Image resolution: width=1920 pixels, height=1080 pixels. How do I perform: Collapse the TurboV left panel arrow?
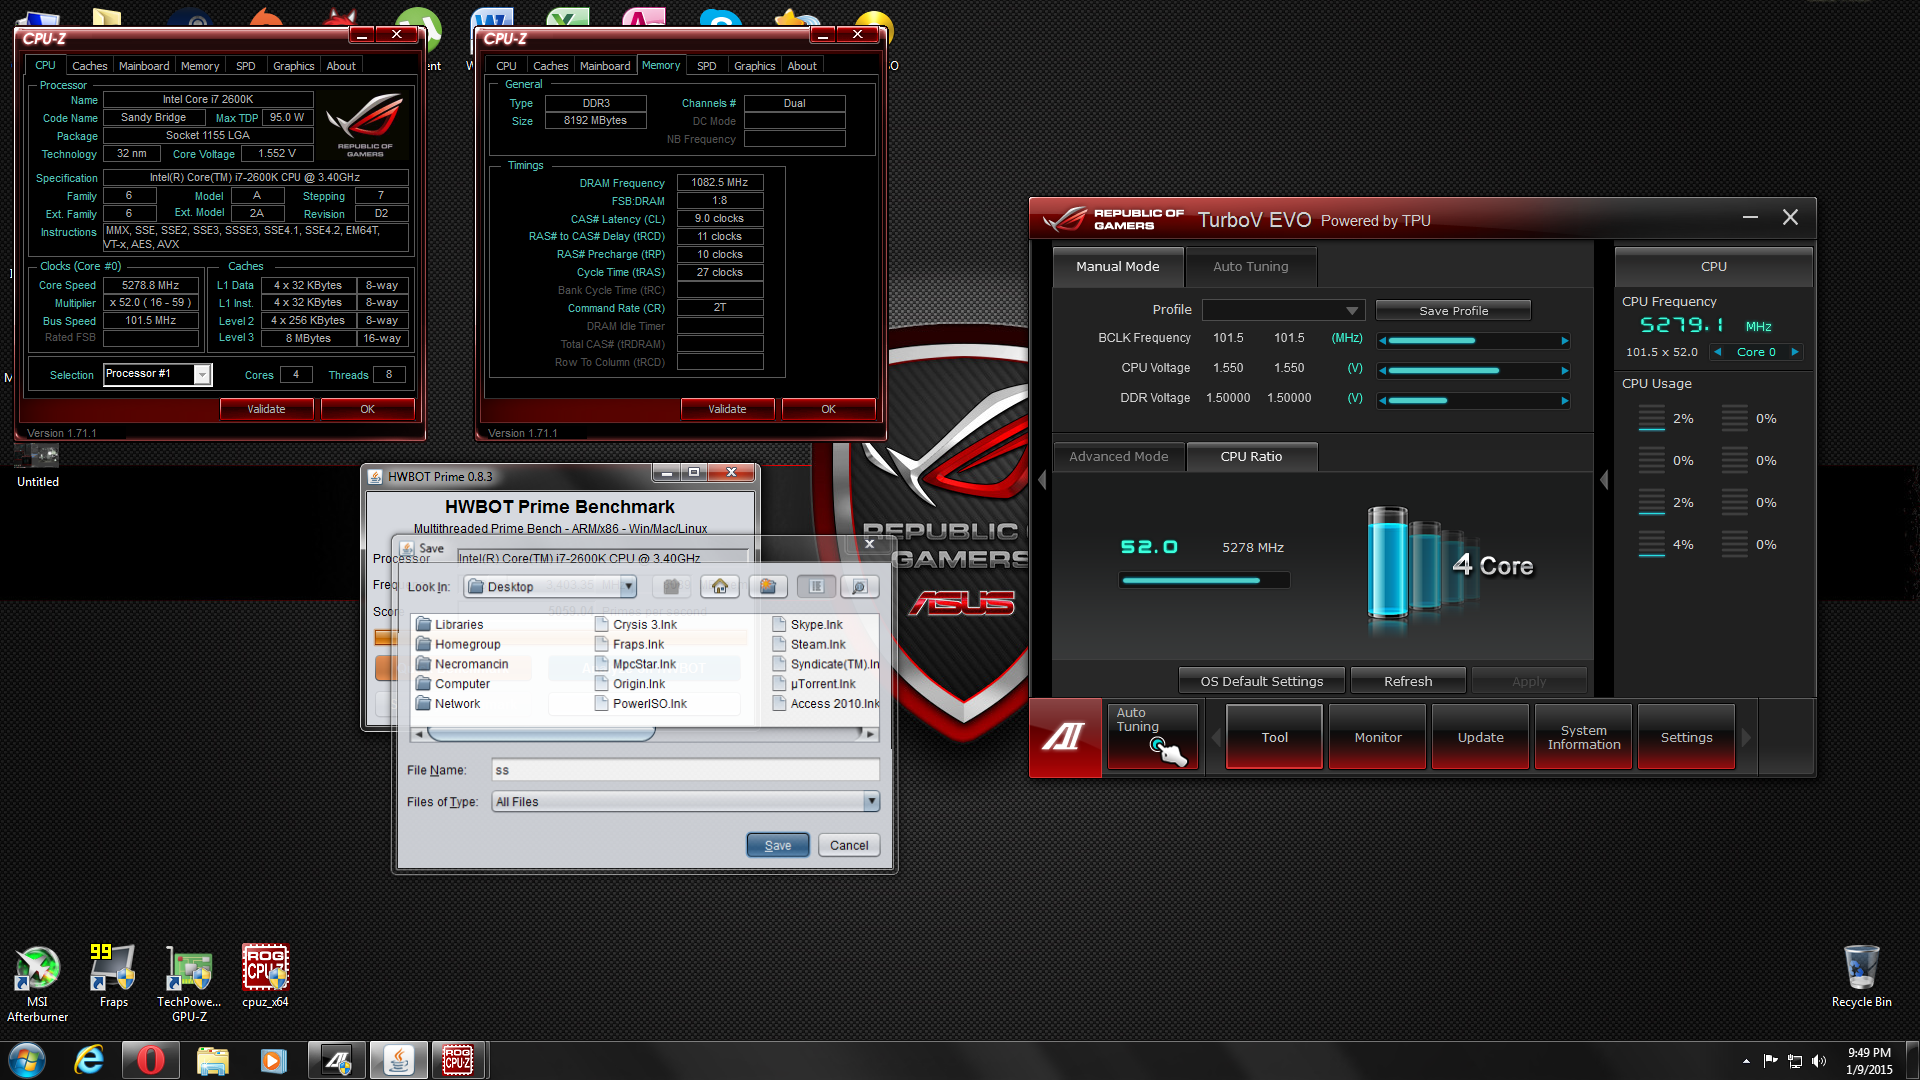pyautogui.click(x=1042, y=480)
